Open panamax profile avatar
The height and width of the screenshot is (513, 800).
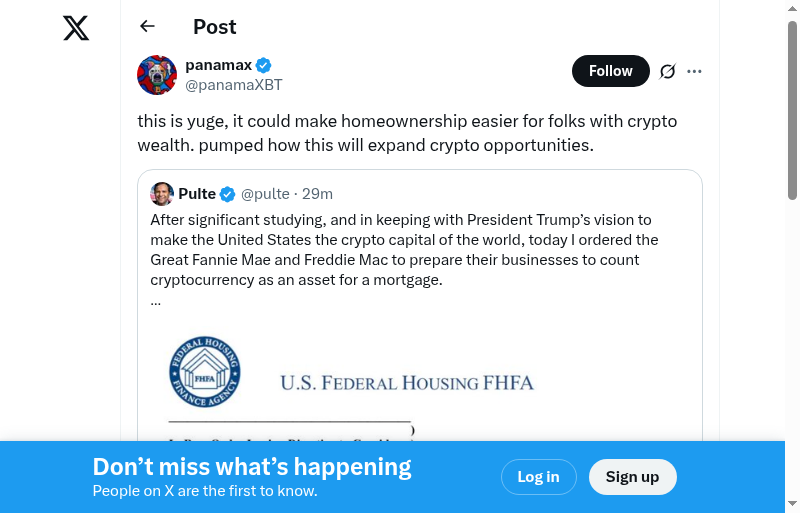tap(157, 75)
